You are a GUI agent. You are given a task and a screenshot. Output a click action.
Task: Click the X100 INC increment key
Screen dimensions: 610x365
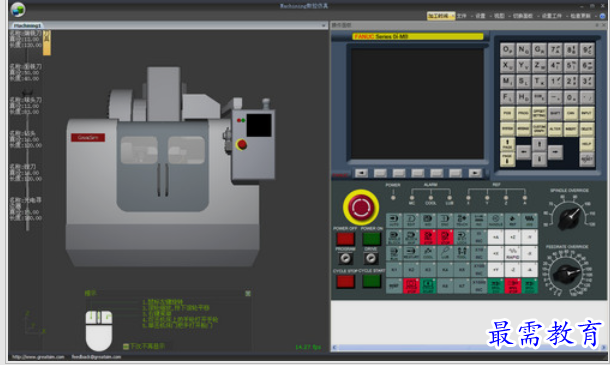click(x=479, y=270)
